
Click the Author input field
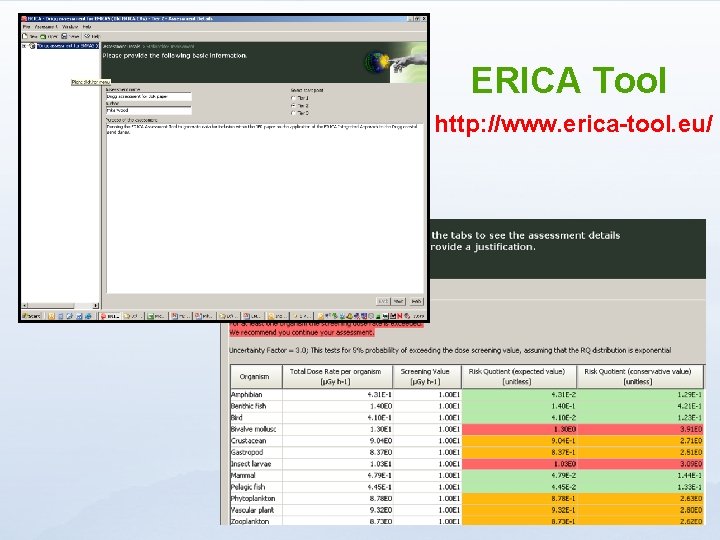point(149,110)
